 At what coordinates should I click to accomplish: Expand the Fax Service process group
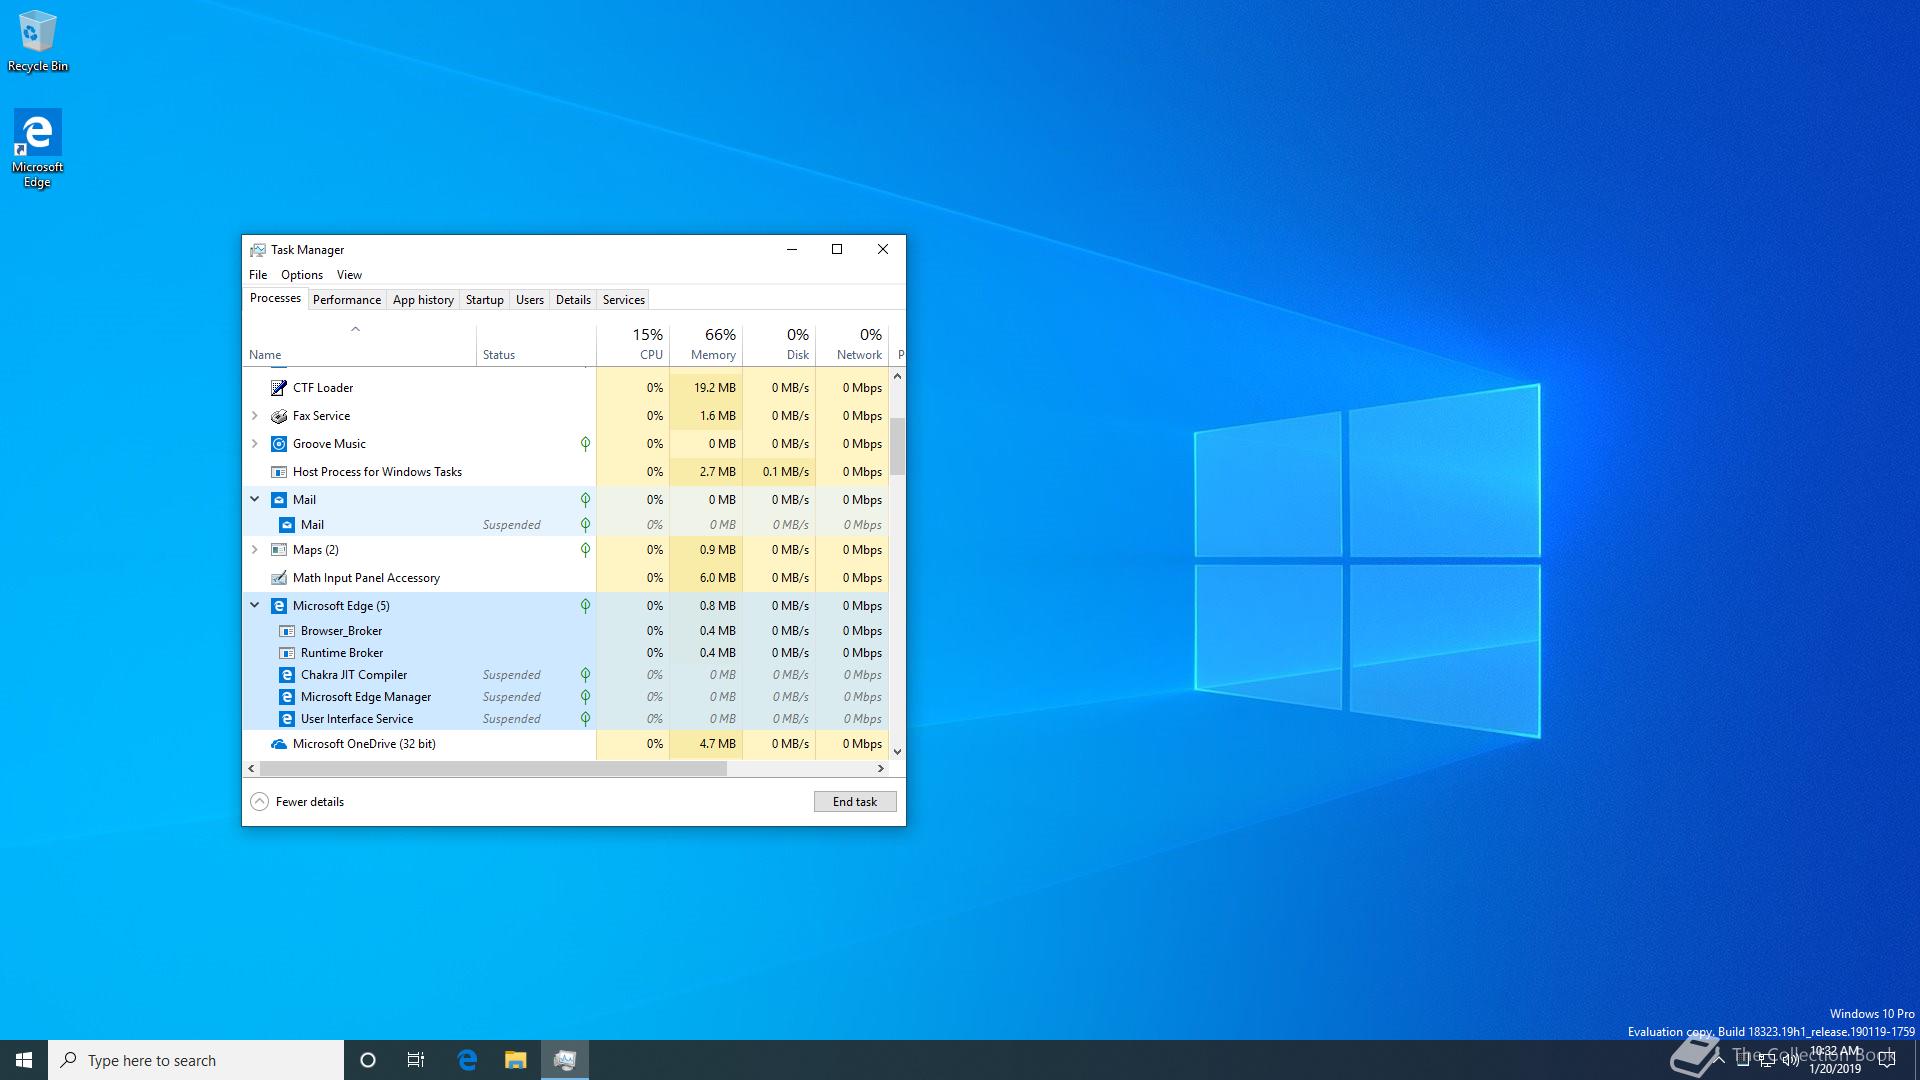click(x=254, y=416)
